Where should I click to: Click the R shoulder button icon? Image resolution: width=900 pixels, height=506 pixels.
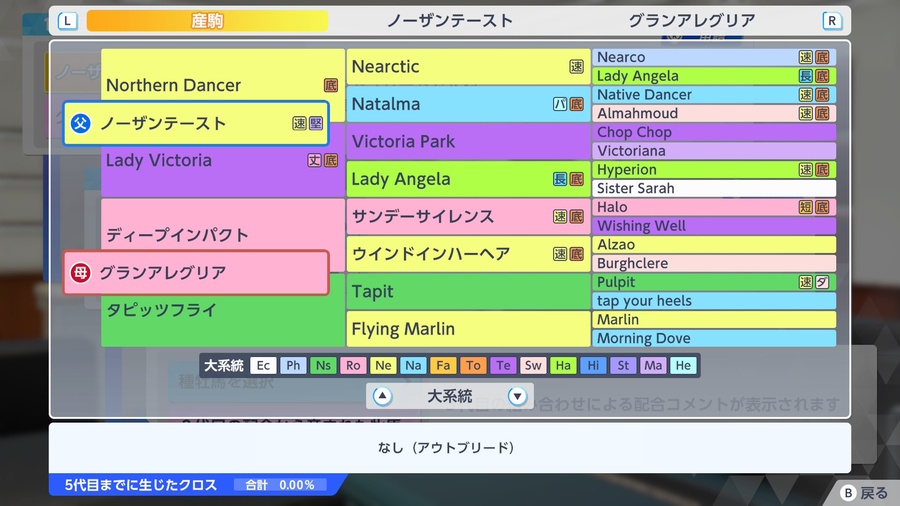point(832,21)
